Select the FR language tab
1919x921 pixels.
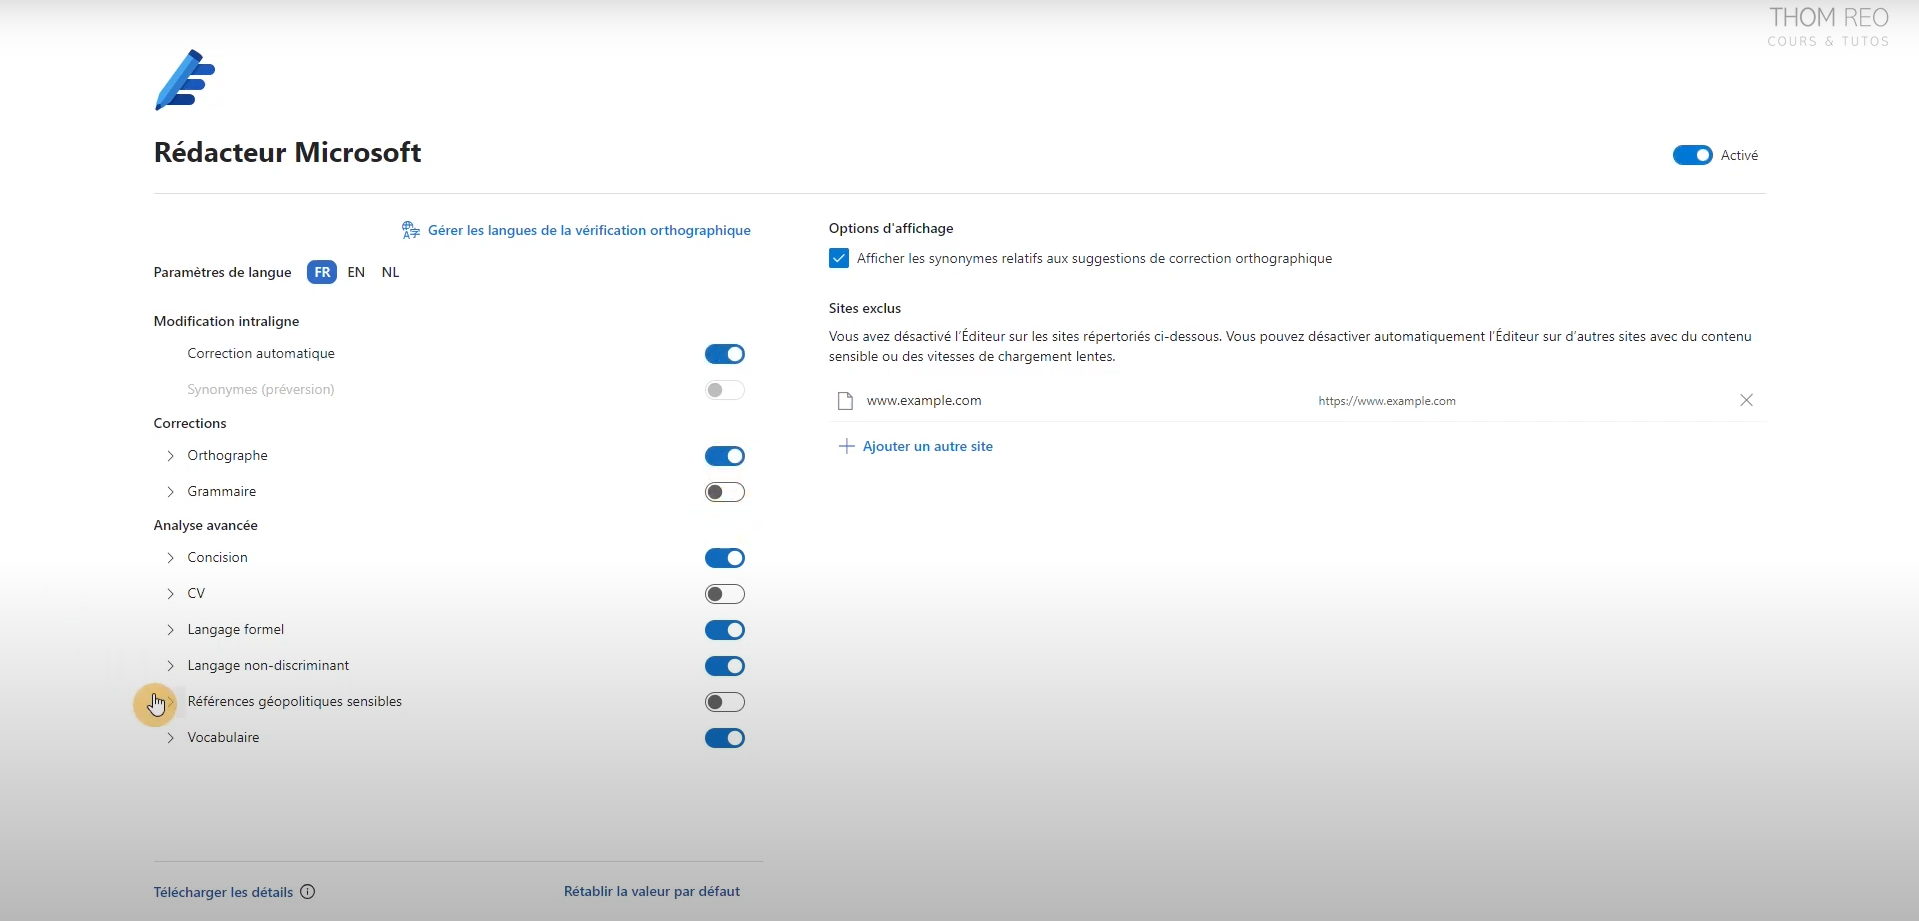click(322, 272)
